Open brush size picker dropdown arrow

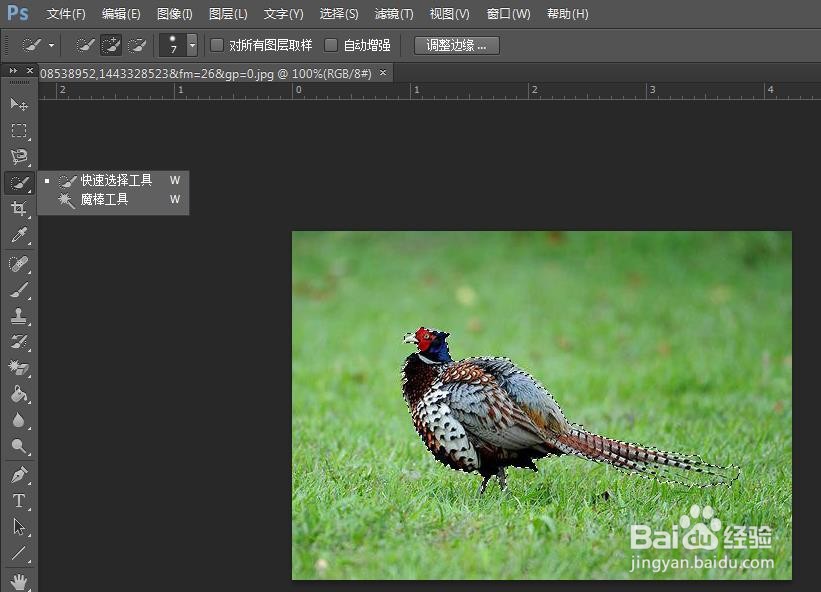pos(192,45)
